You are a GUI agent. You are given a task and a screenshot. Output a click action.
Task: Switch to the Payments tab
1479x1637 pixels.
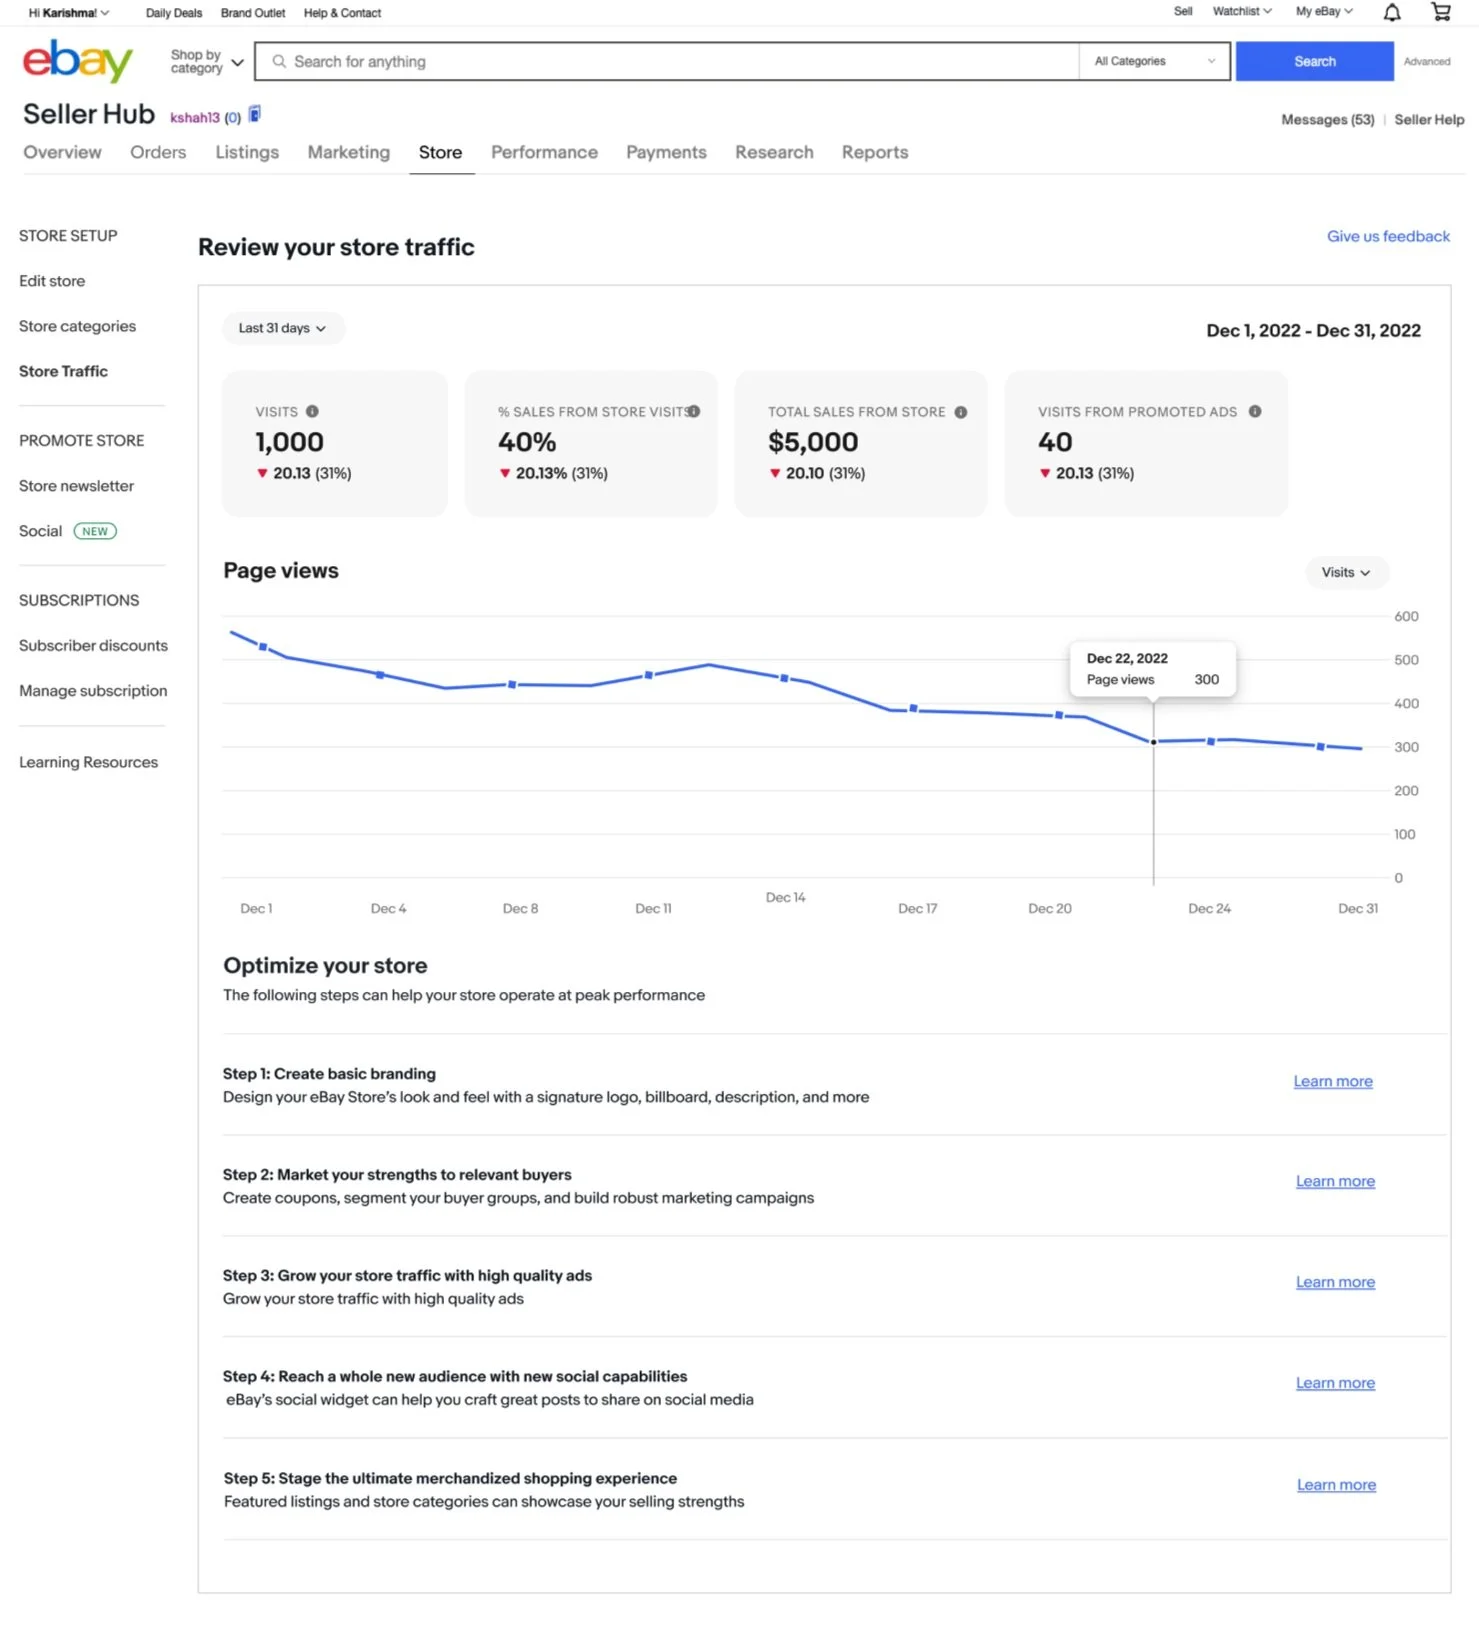pyautogui.click(x=666, y=152)
